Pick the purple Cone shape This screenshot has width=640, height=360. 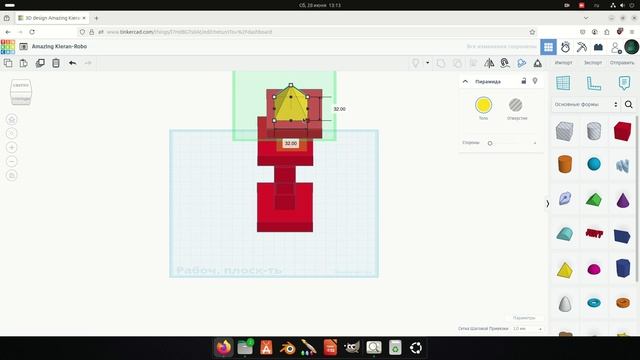(623, 200)
